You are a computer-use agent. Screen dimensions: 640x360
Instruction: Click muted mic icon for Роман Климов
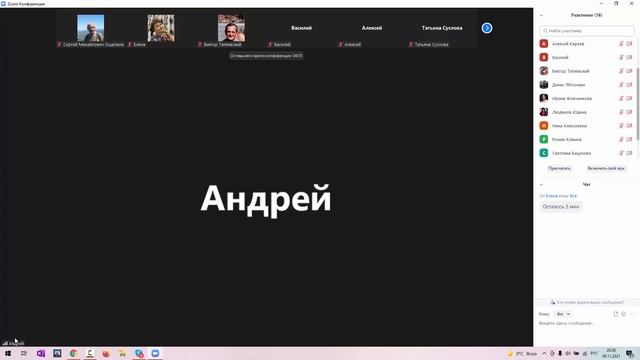tap(621, 139)
